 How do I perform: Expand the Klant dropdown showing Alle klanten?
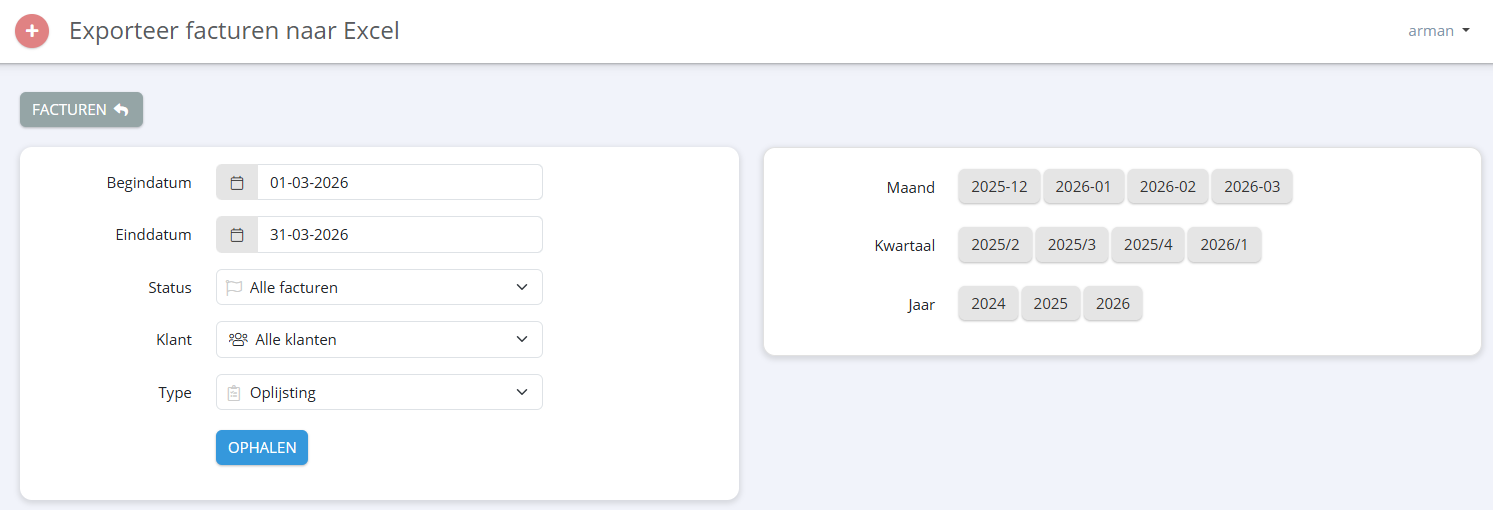(x=379, y=339)
